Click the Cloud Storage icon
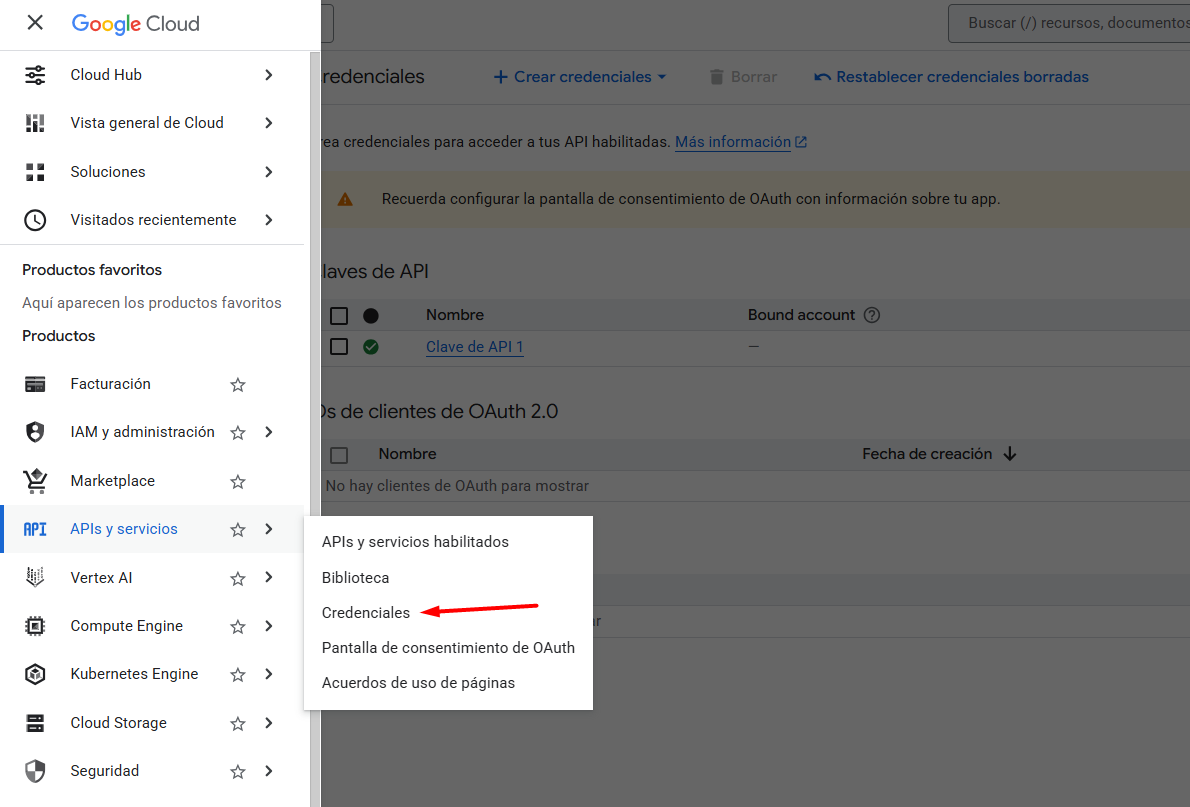The width and height of the screenshot is (1190, 807). pos(35,723)
